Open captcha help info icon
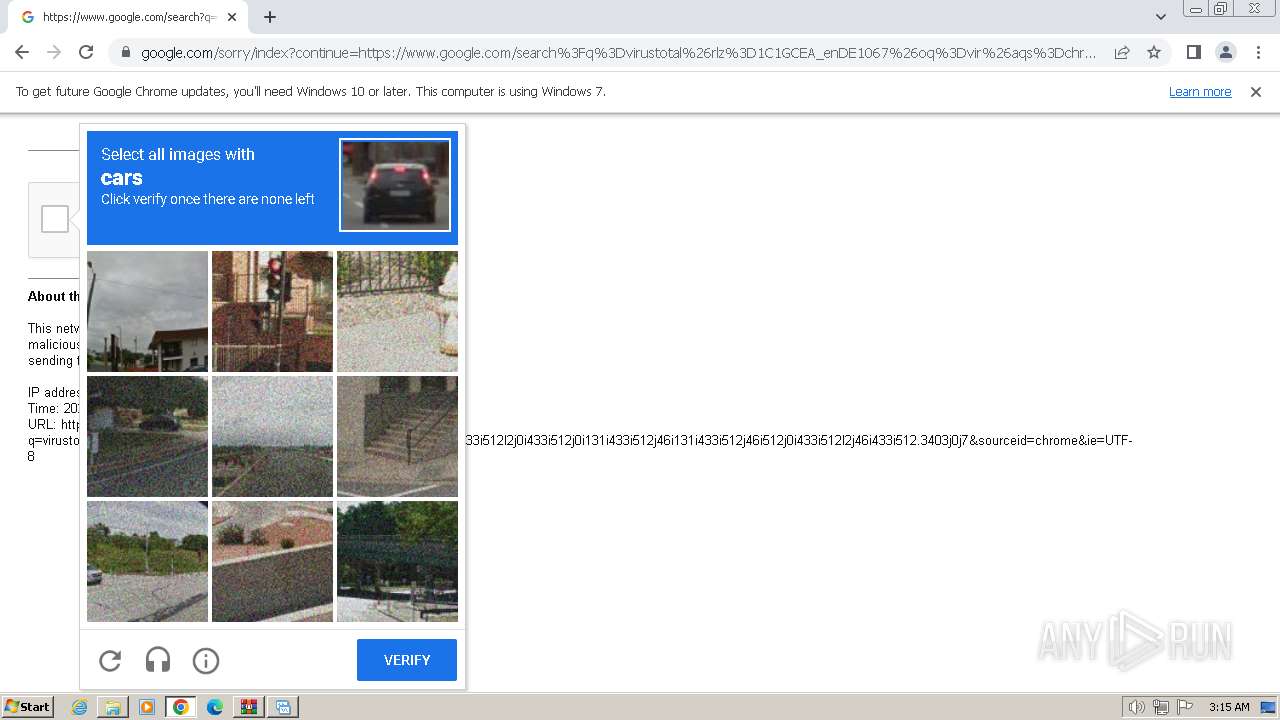Viewport: 1280px width, 720px height. click(206, 660)
